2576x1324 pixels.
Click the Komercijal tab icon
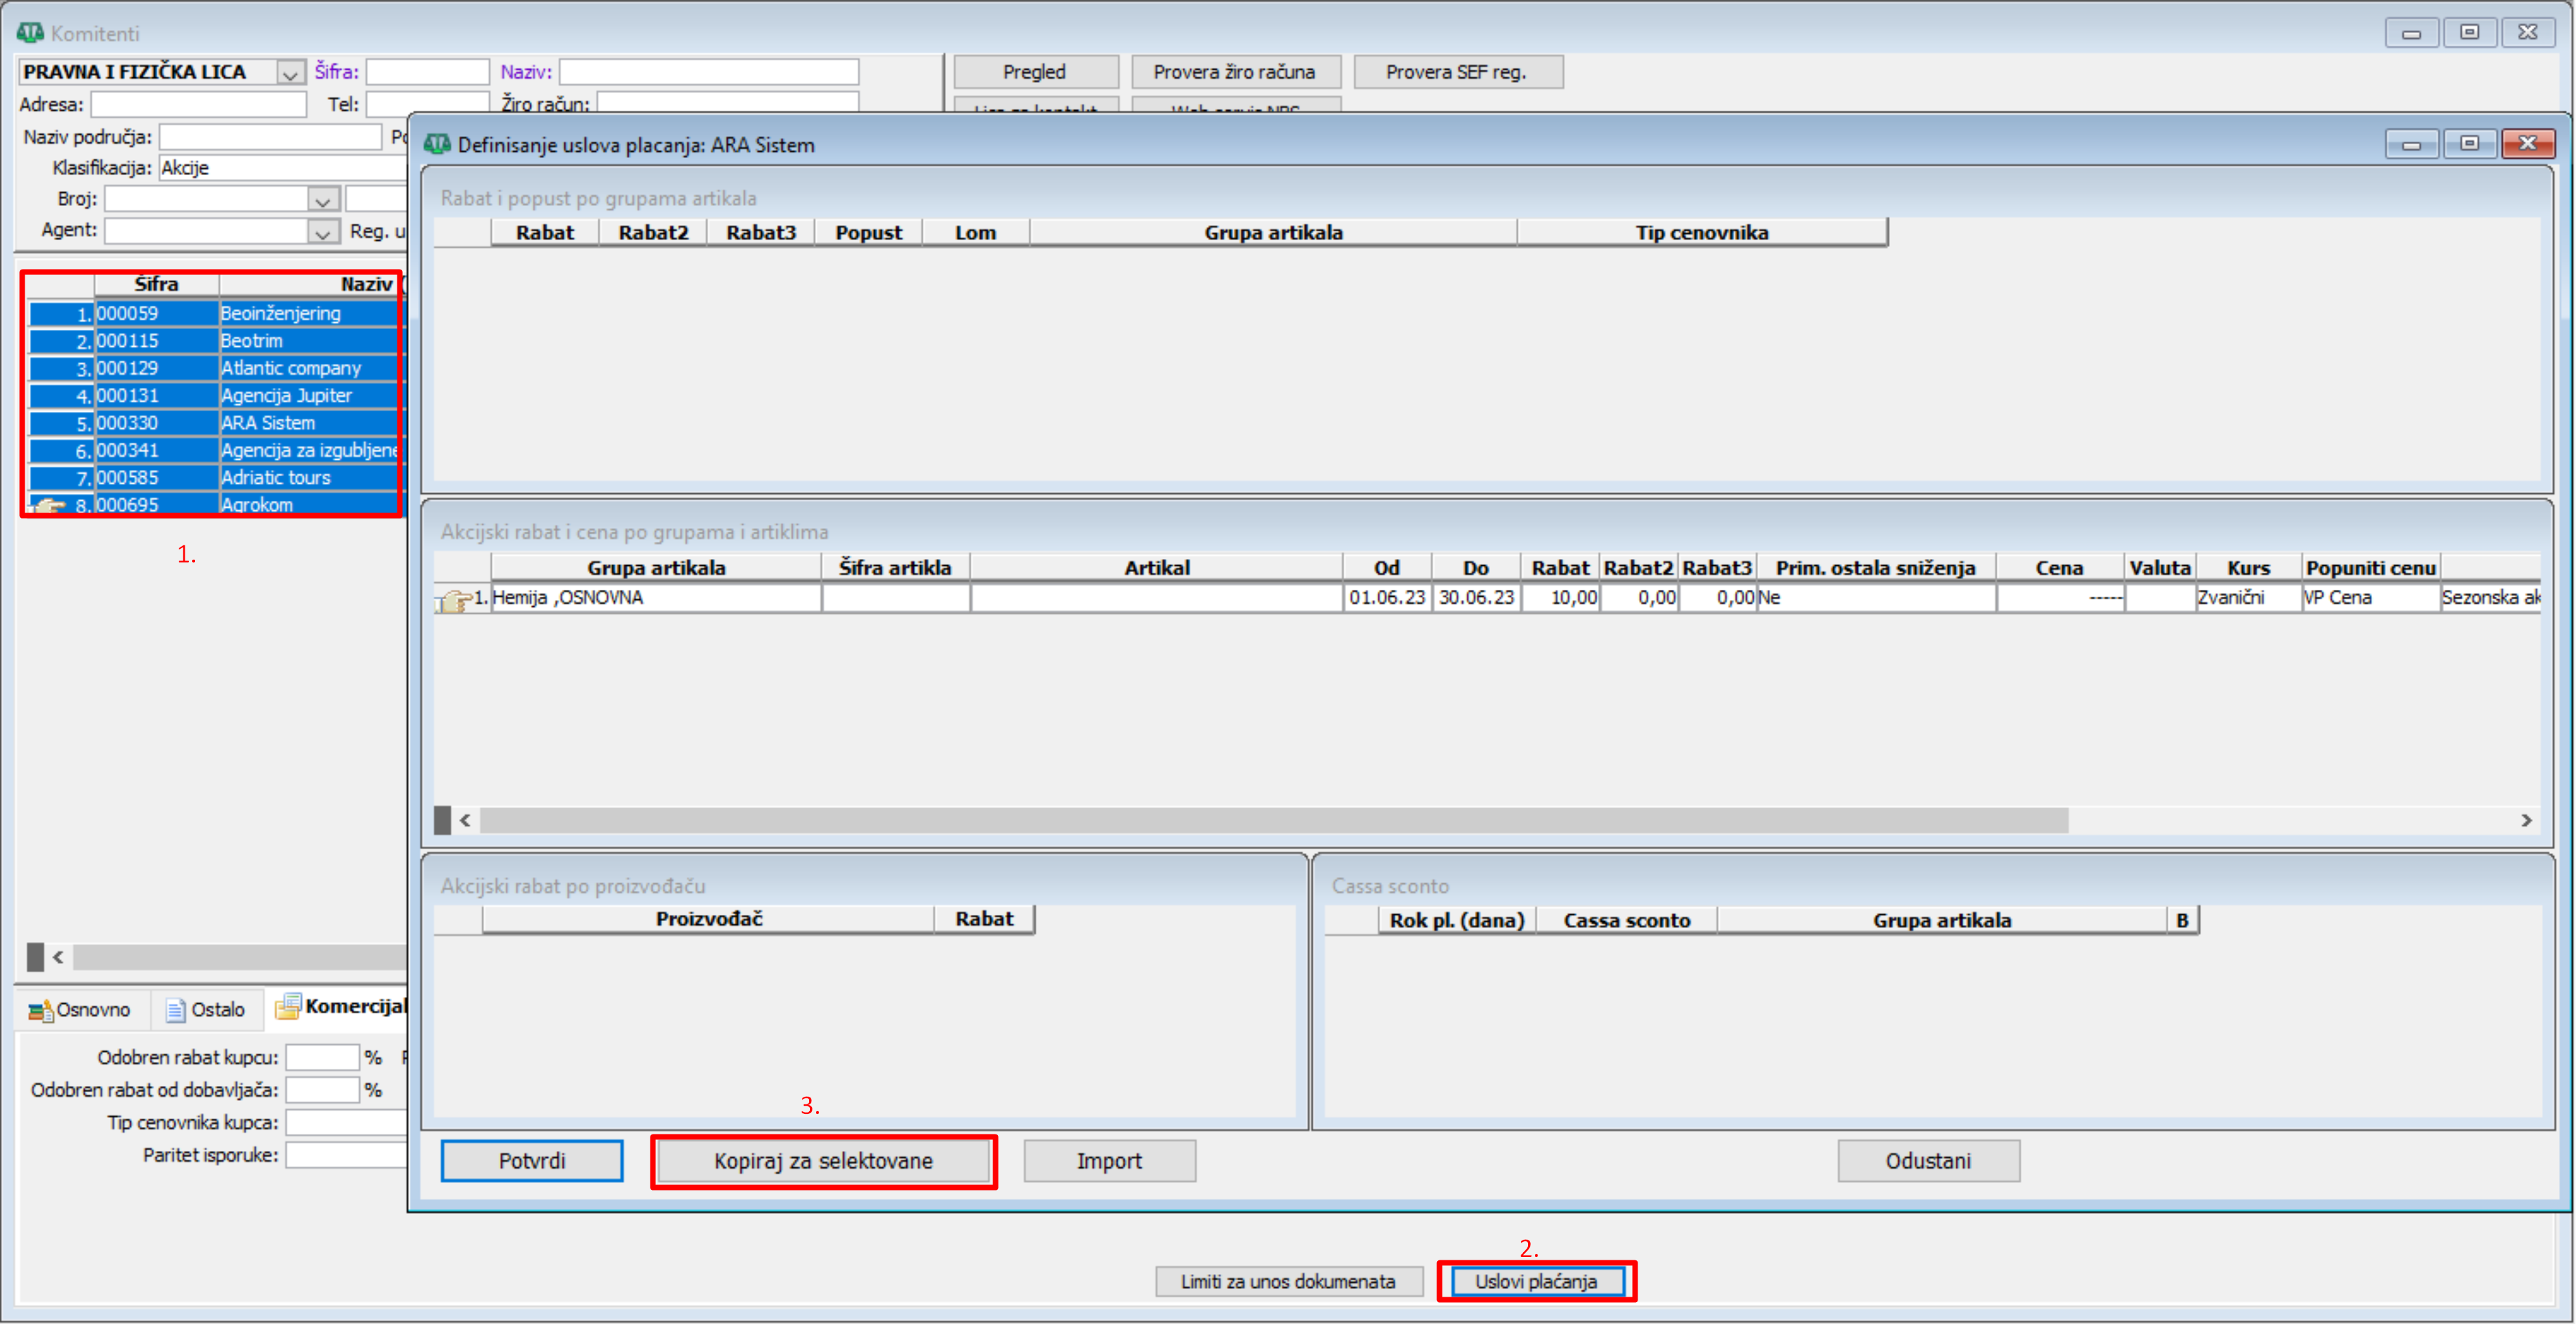click(x=288, y=1006)
